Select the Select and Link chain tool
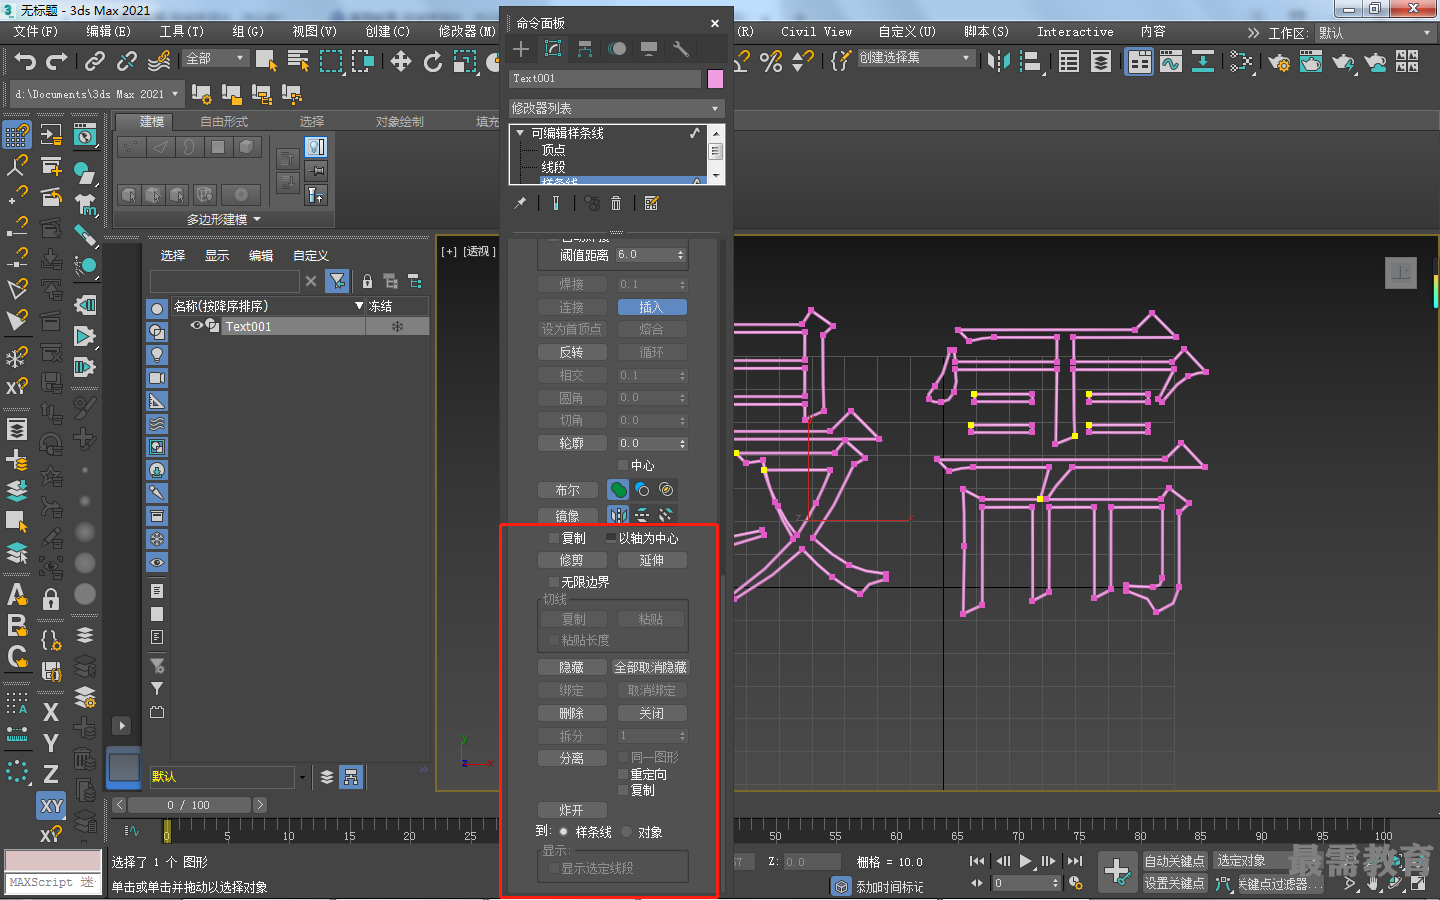This screenshot has height=900, width=1440. click(x=95, y=62)
